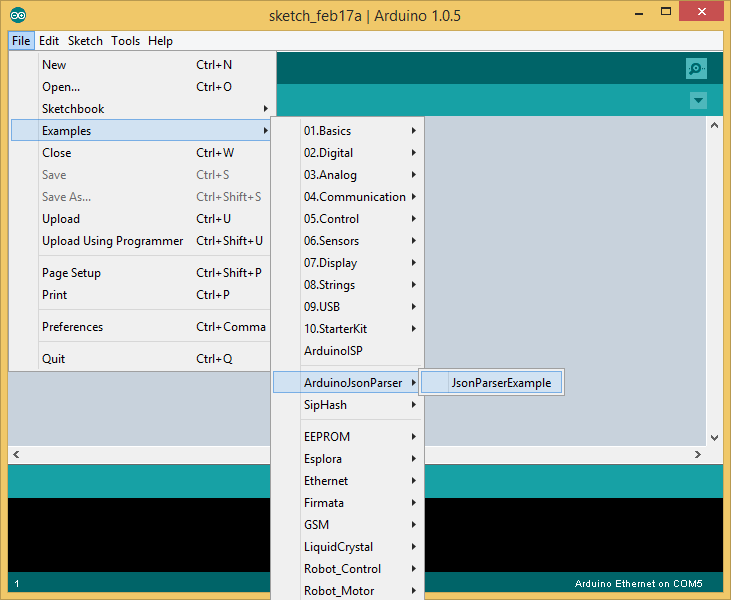Expand the 05.Control examples
The width and height of the screenshot is (731, 600).
[x=347, y=219]
